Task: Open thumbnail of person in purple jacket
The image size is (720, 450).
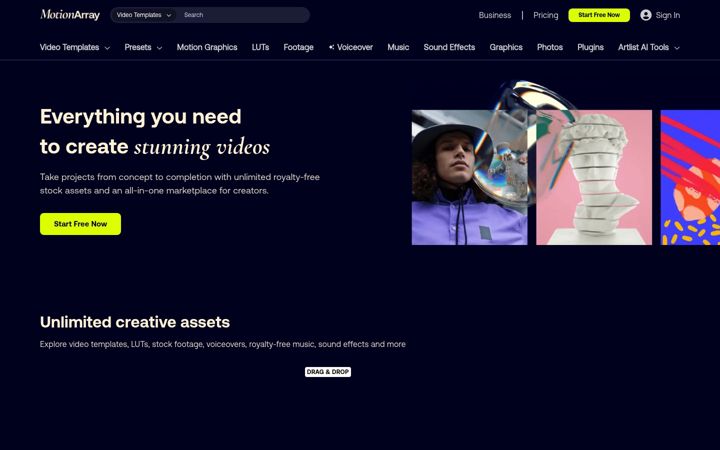Action: 469,177
